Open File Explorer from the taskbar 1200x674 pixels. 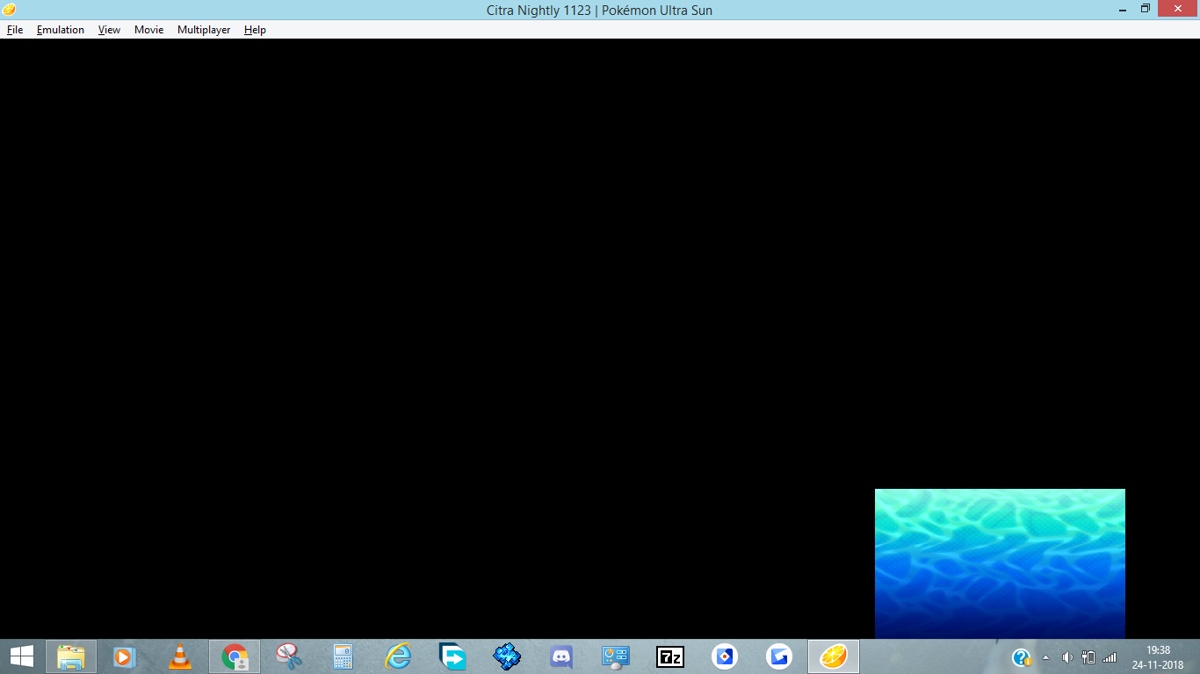click(71, 657)
